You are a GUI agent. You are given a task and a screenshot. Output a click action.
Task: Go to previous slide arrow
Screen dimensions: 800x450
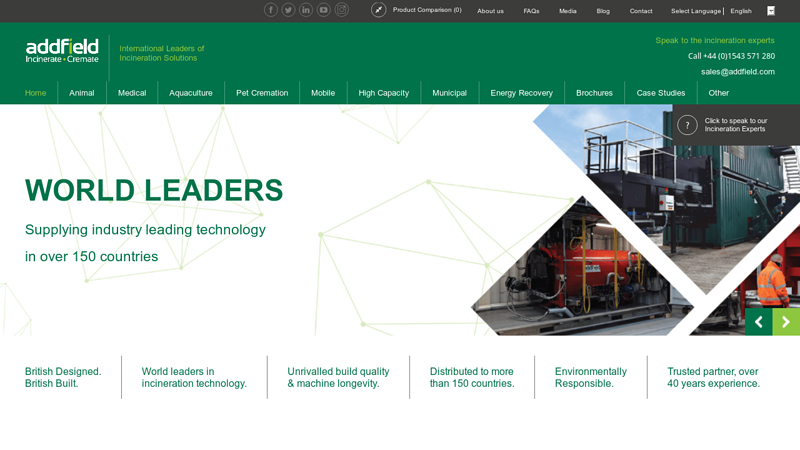pos(759,322)
